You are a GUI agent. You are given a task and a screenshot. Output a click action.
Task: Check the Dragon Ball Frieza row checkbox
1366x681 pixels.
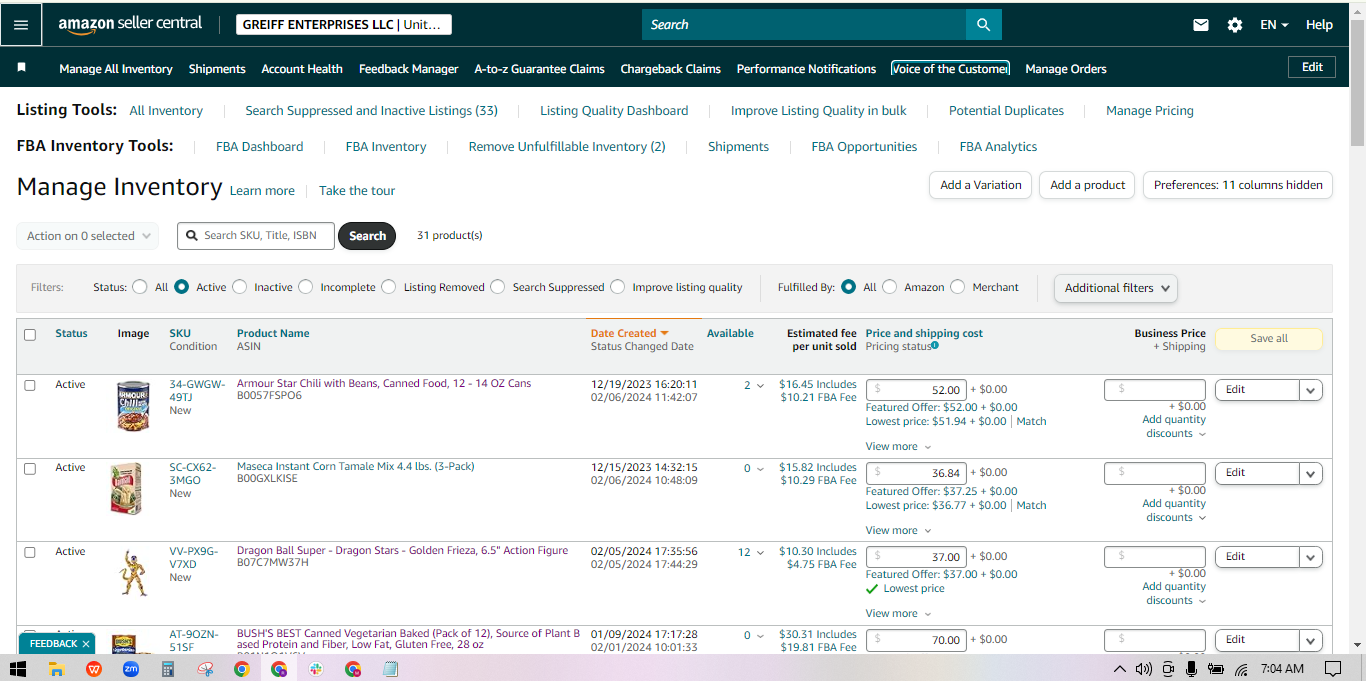pyautogui.click(x=30, y=552)
